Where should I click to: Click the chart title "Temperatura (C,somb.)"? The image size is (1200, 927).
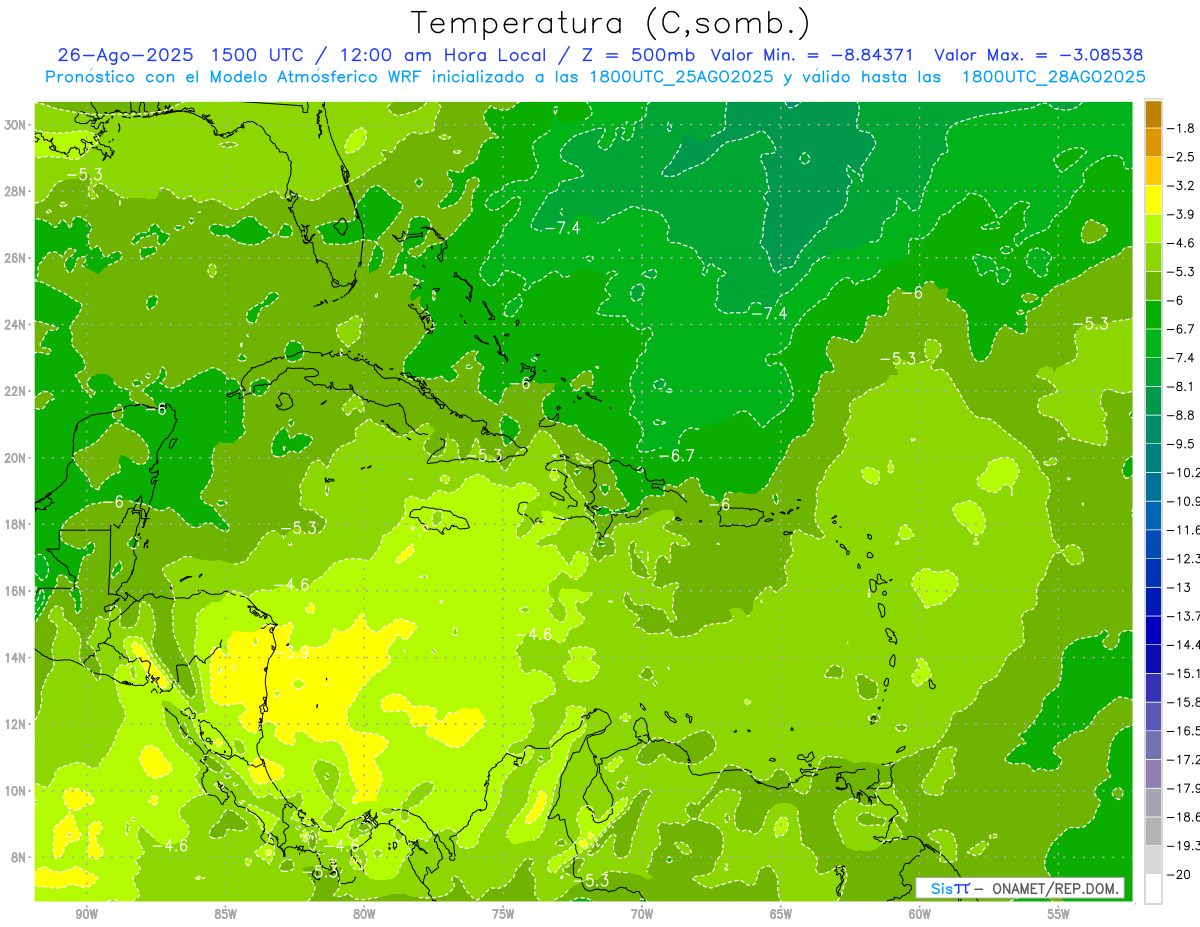tap(611, 23)
